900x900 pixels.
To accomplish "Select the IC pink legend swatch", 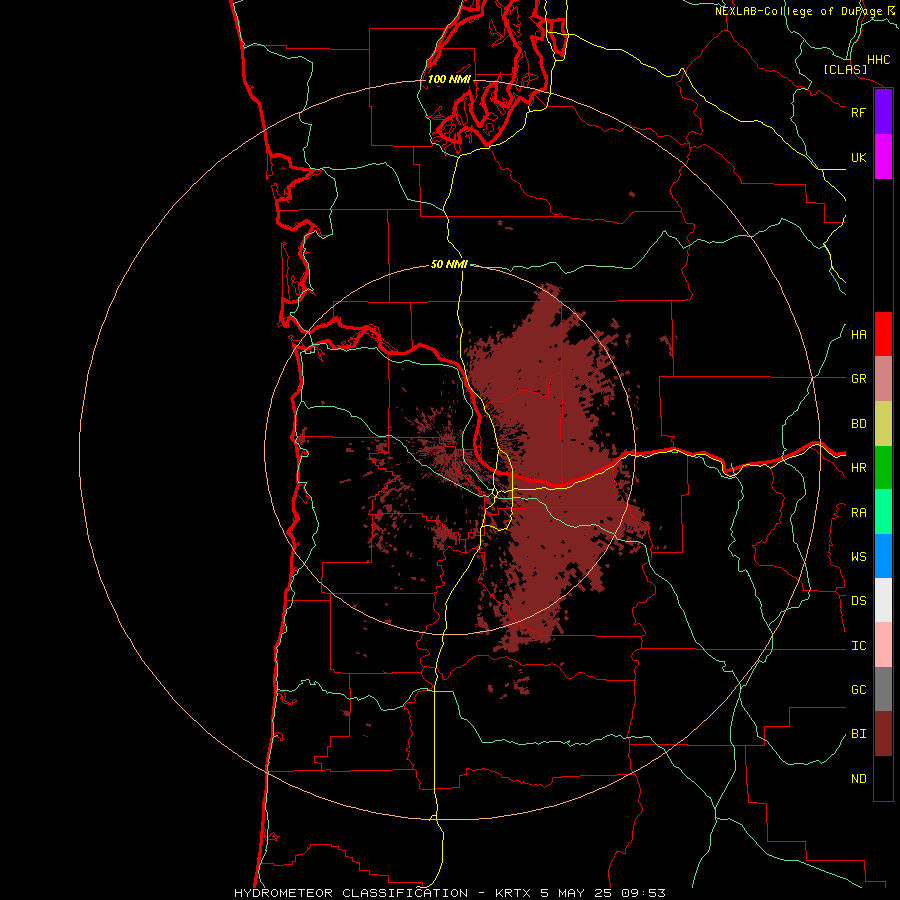I will pyautogui.click(x=883, y=645).
